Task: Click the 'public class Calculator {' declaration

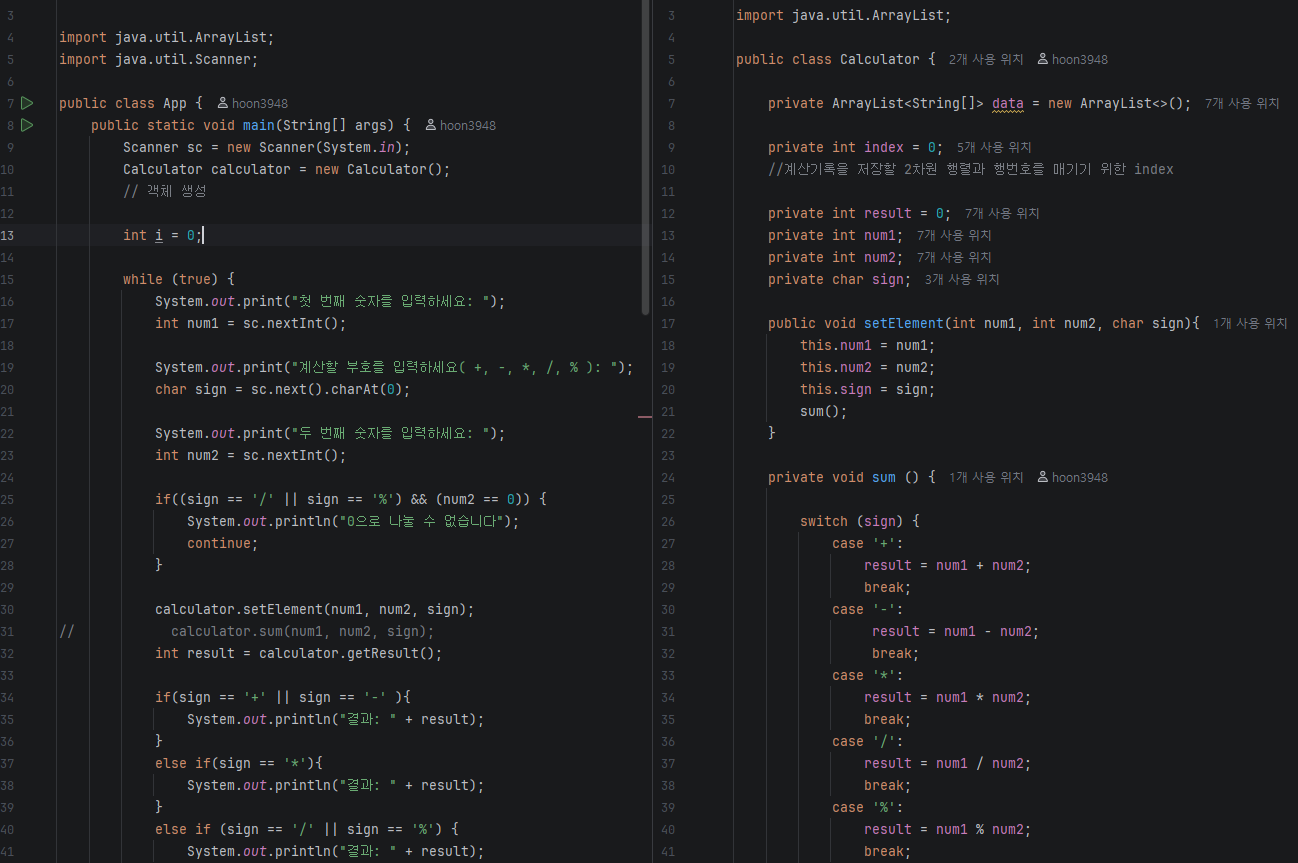Action: (836, 59)
